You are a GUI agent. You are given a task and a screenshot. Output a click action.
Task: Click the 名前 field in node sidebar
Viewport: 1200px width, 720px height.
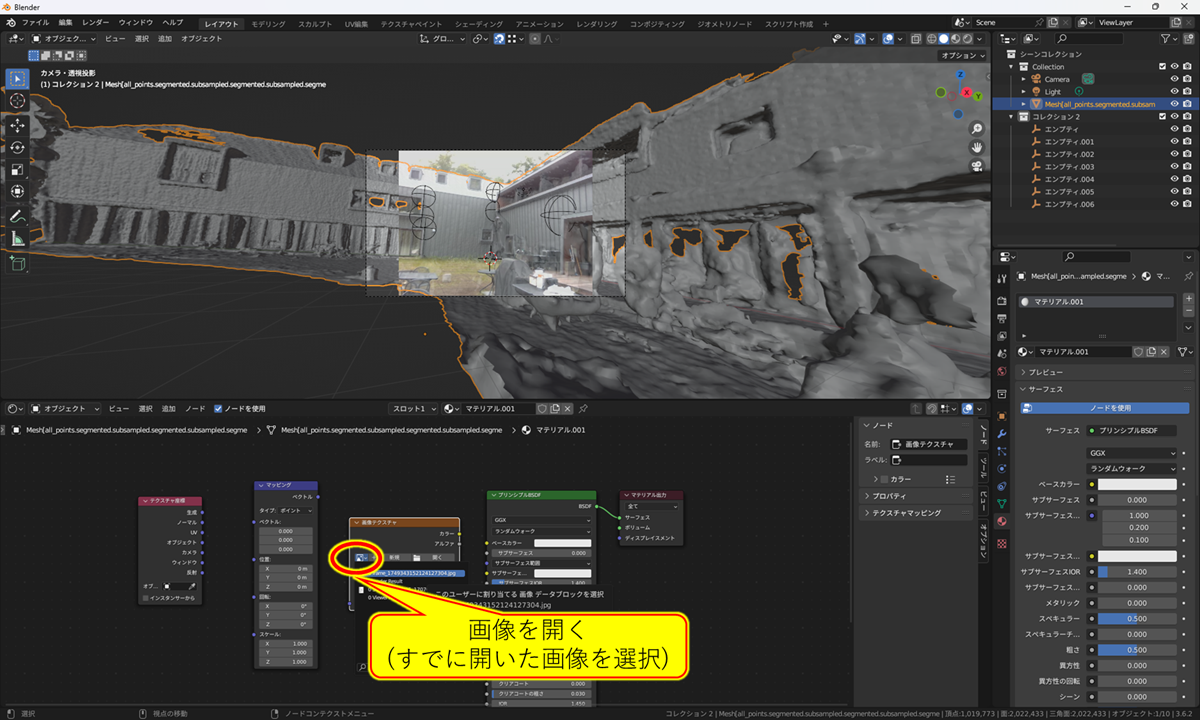pos(928,444)
